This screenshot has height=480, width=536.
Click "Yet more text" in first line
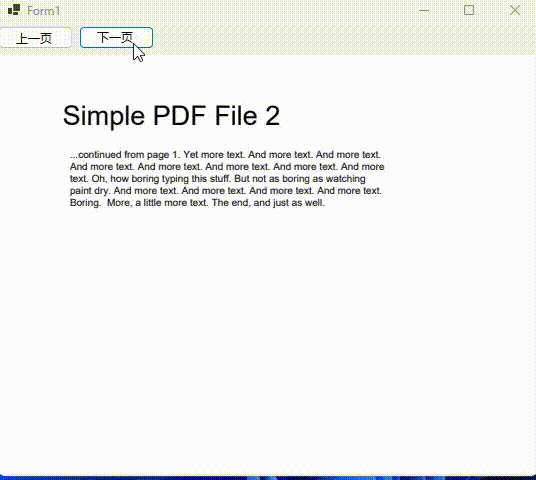click(214, 155)
